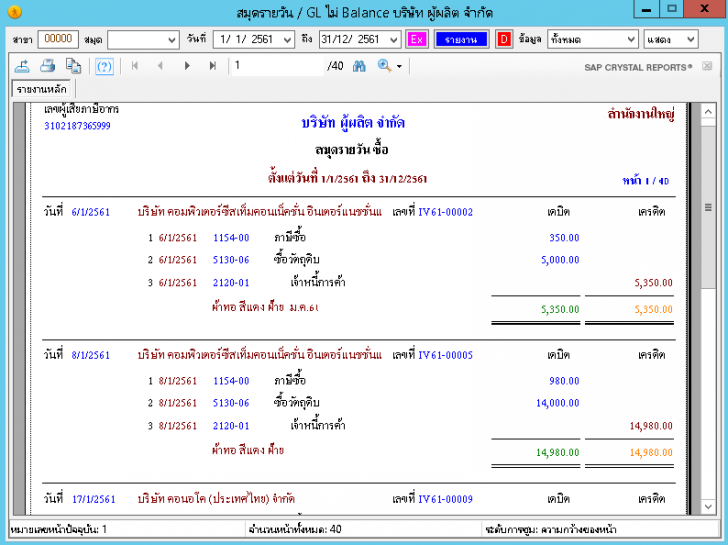Screen dimensions: 728x545
Task: Click red credit amount 5,350.00 on line 3
Action: 653,283
